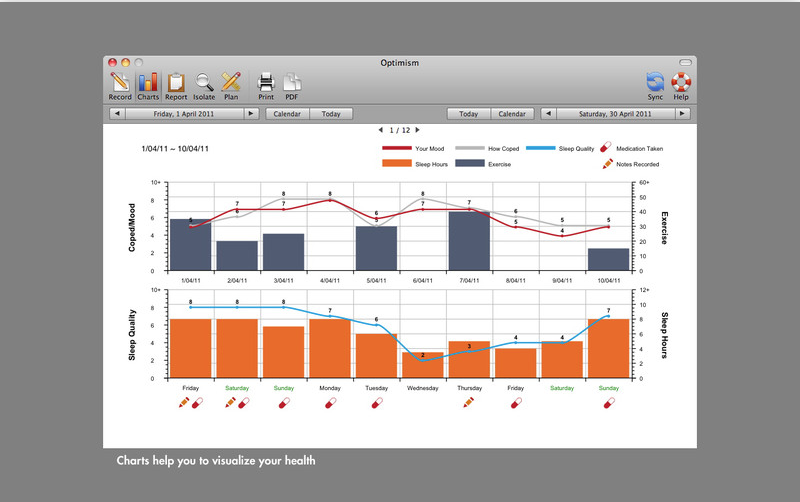Click the date range 1/04/11 ~ 10/04/11
Image resolution: width=800 pixels, height=502 pixels.
(175, 148)
